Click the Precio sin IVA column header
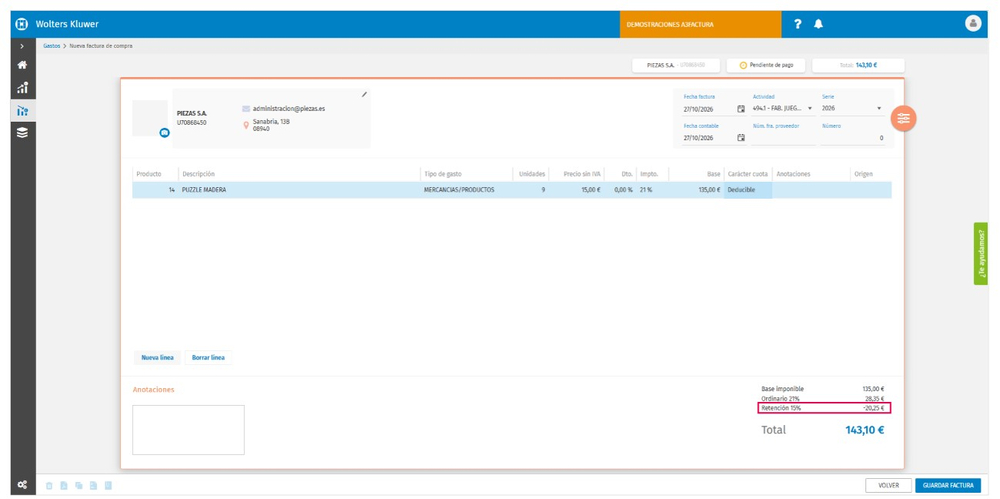1000x499 pixels. (x=582, y=174)
